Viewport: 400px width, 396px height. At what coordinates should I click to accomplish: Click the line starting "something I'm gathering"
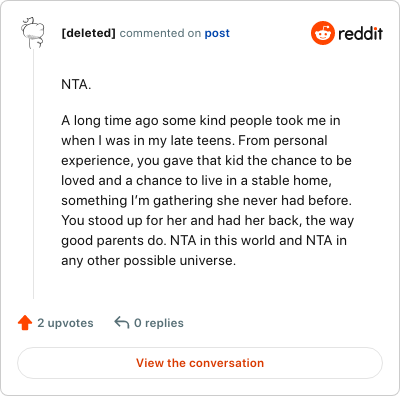(206, 200)
